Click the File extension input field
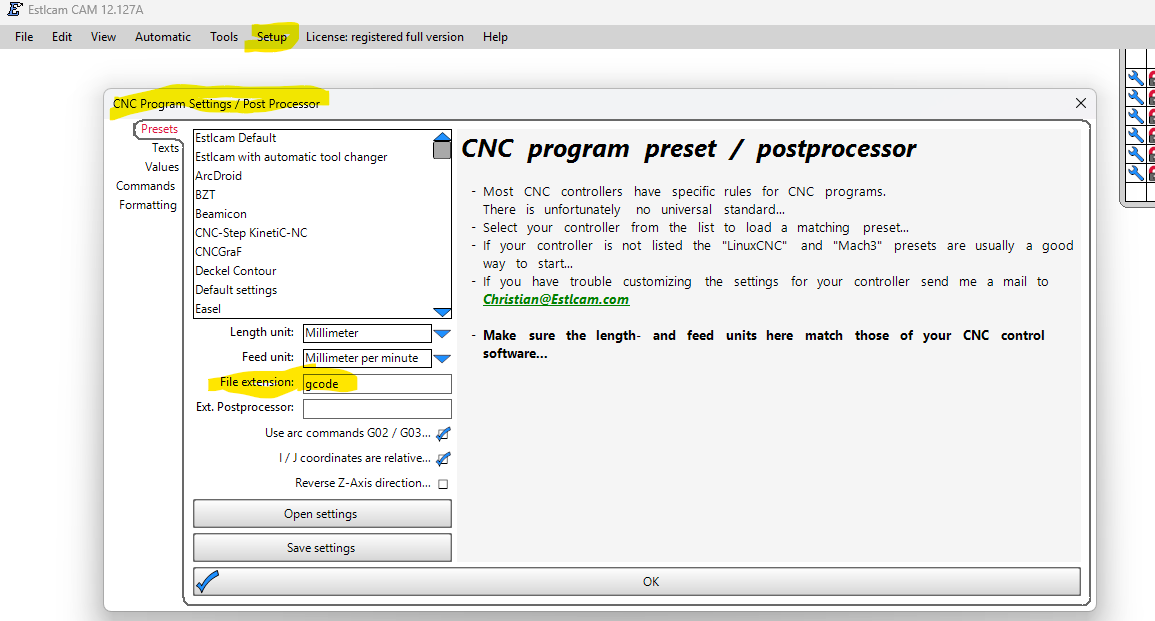Screen dimensions: 1155x621 [377, 384]
